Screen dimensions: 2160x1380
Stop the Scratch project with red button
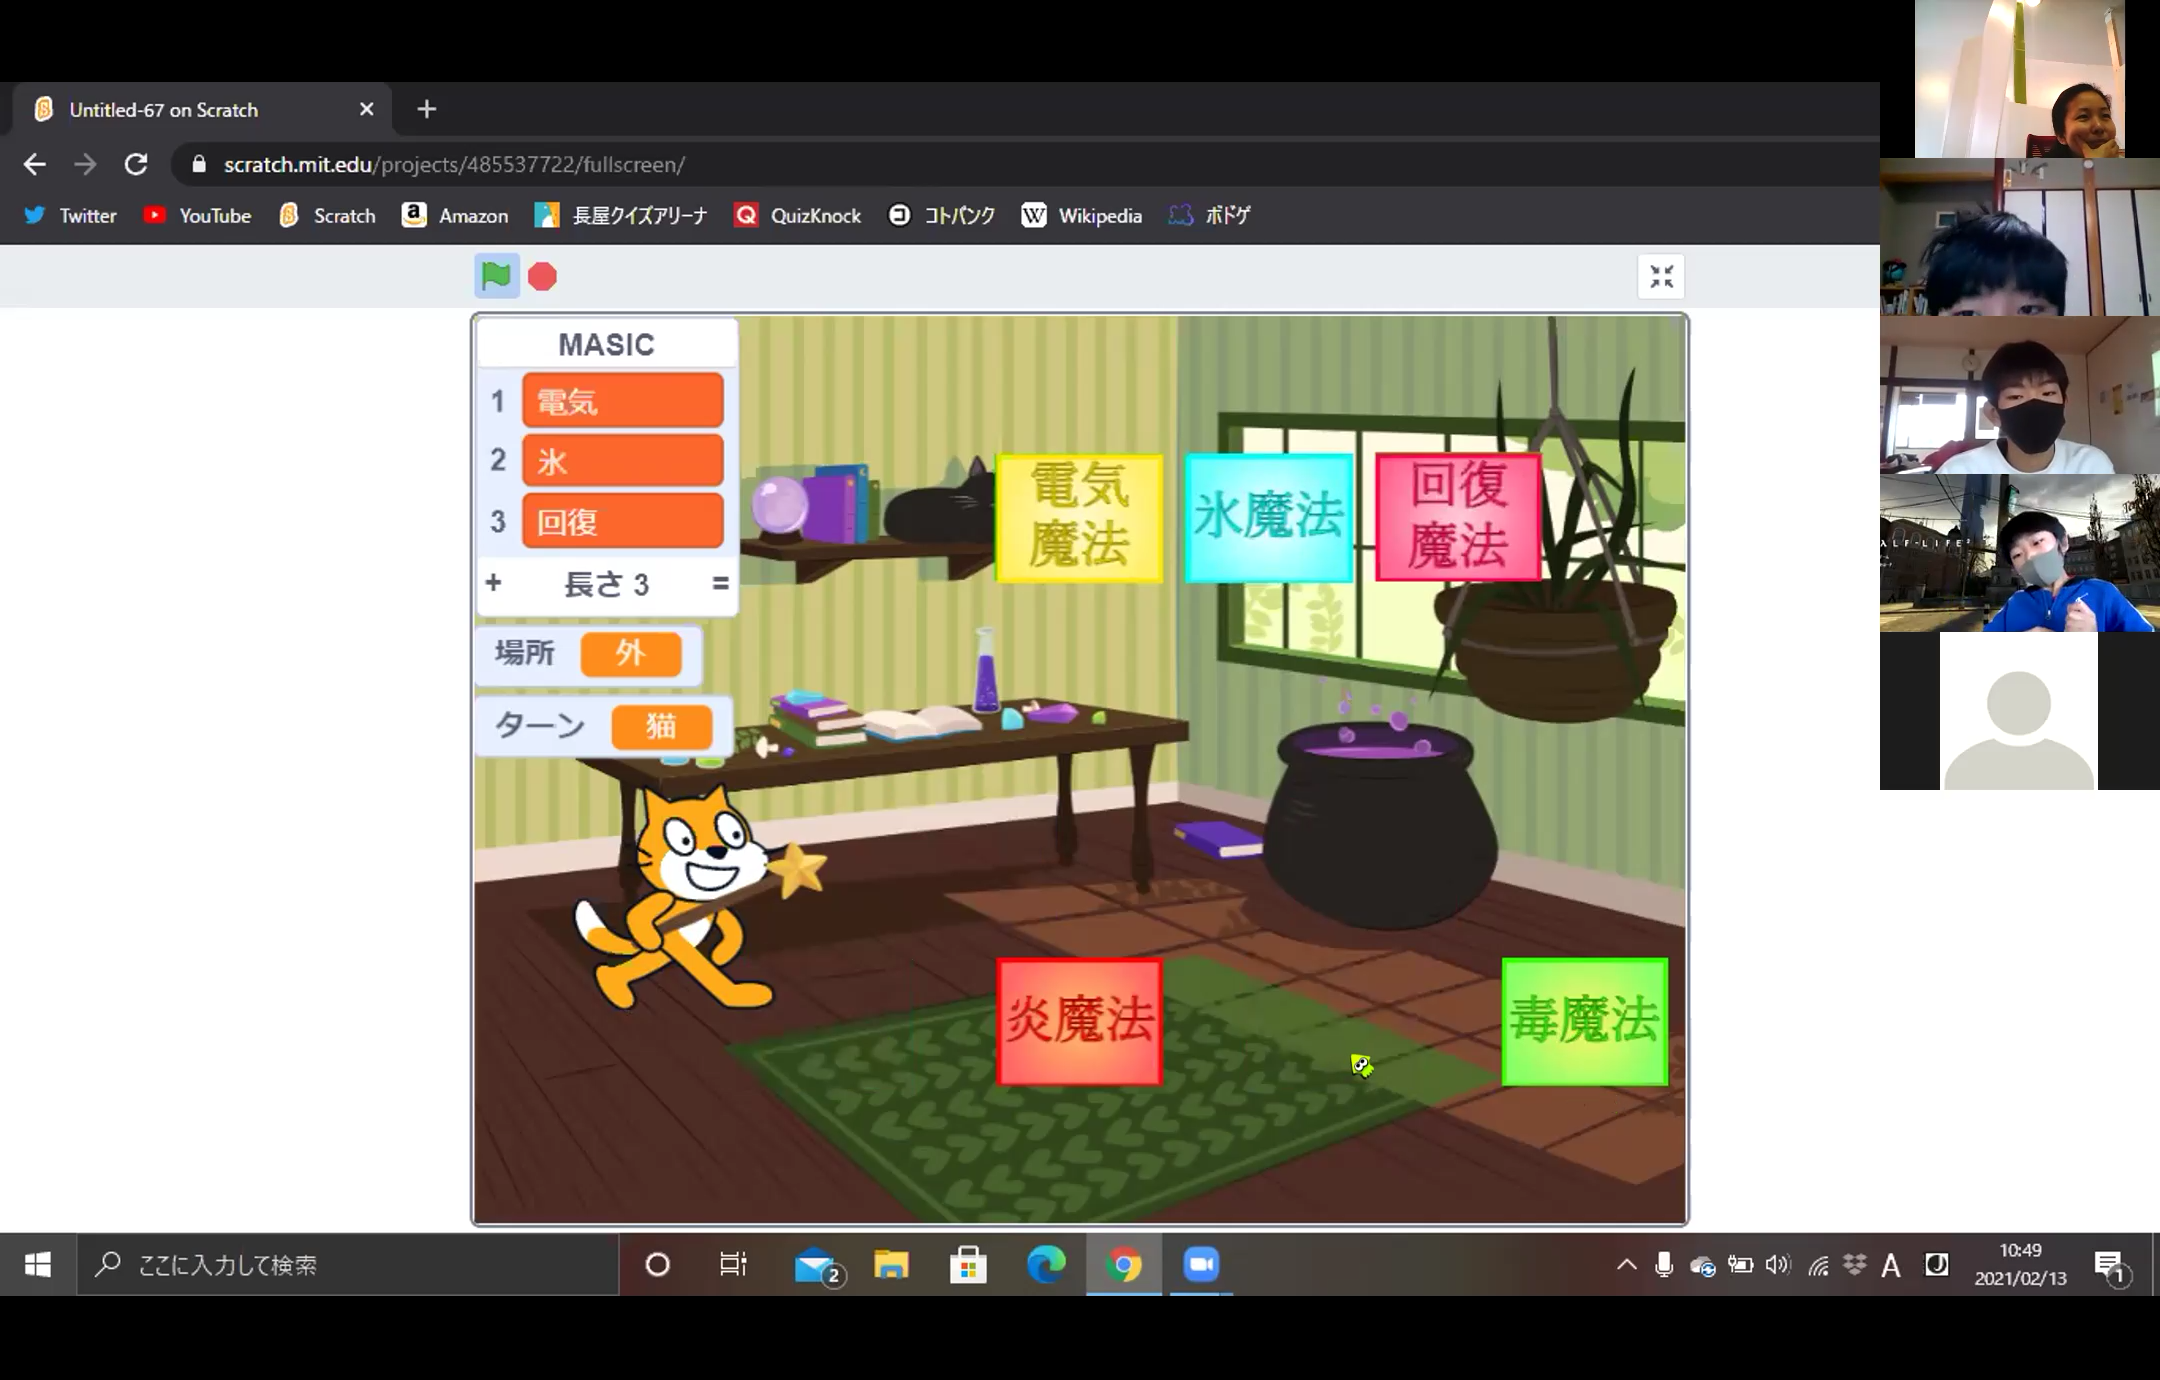tap(542, 277)
